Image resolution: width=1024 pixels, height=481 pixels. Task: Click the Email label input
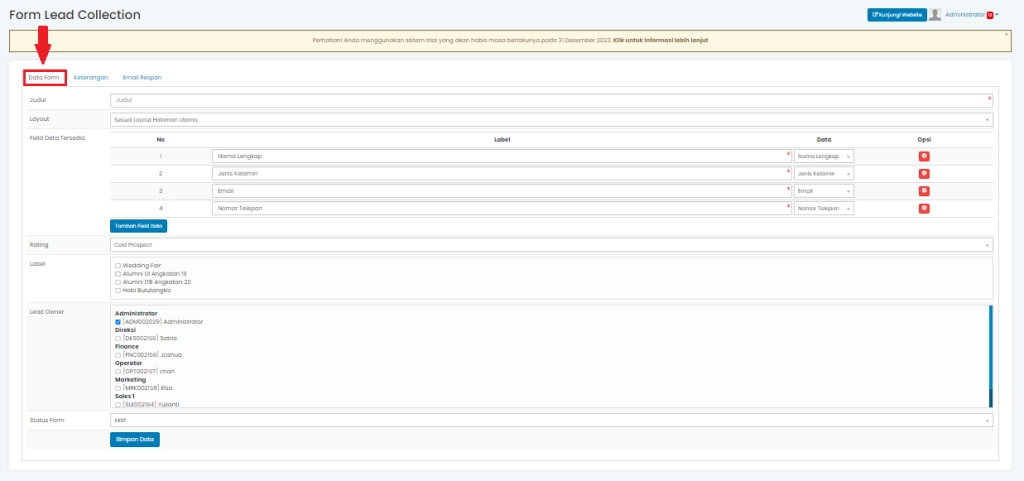click(x=502, y=191)
